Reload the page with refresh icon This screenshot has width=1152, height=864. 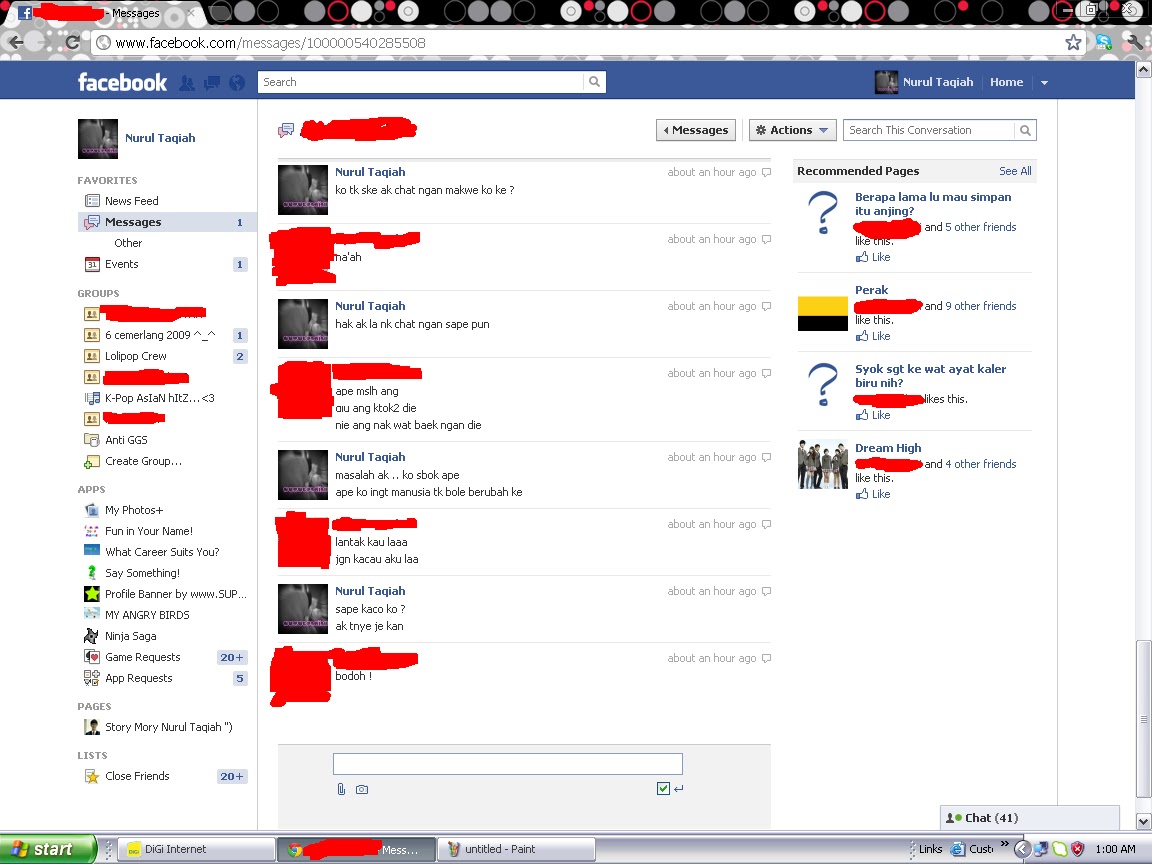73,42
